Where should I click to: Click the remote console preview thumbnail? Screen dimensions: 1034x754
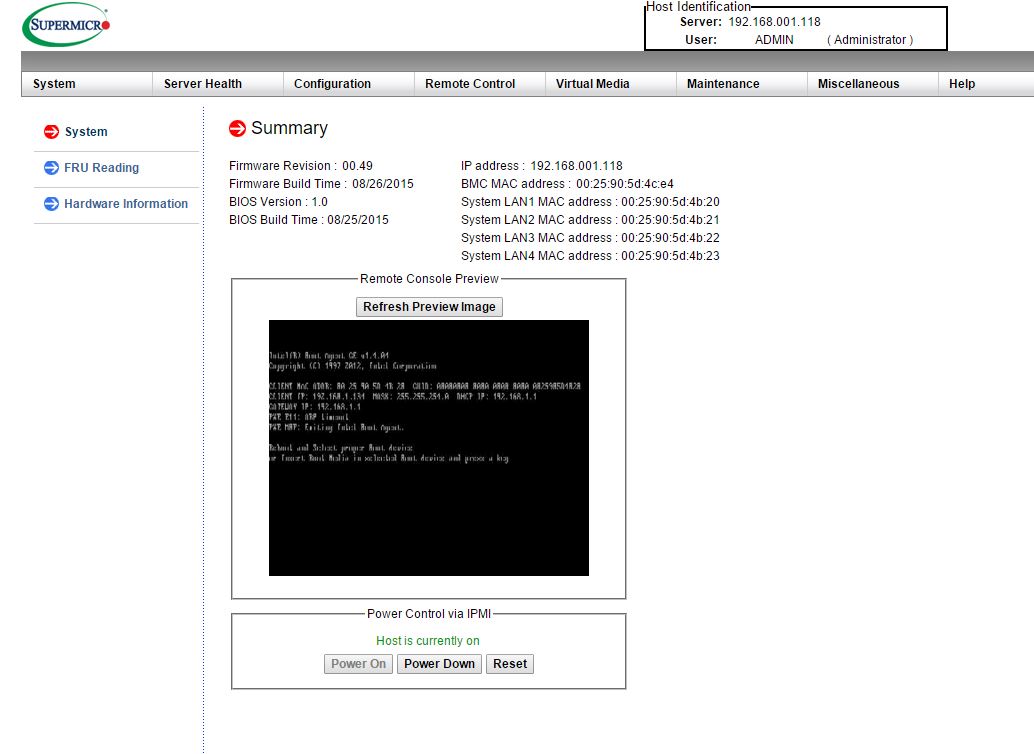[429, 448]
